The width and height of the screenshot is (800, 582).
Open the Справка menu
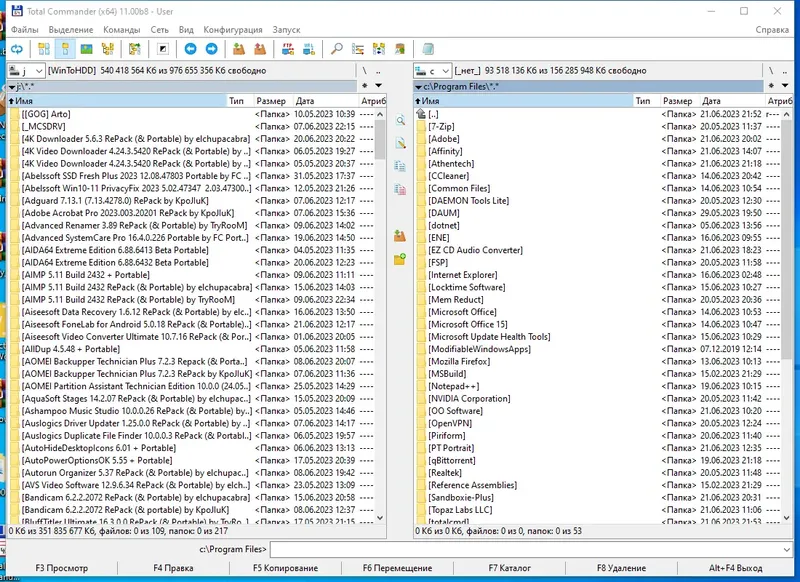click(772, 30)
